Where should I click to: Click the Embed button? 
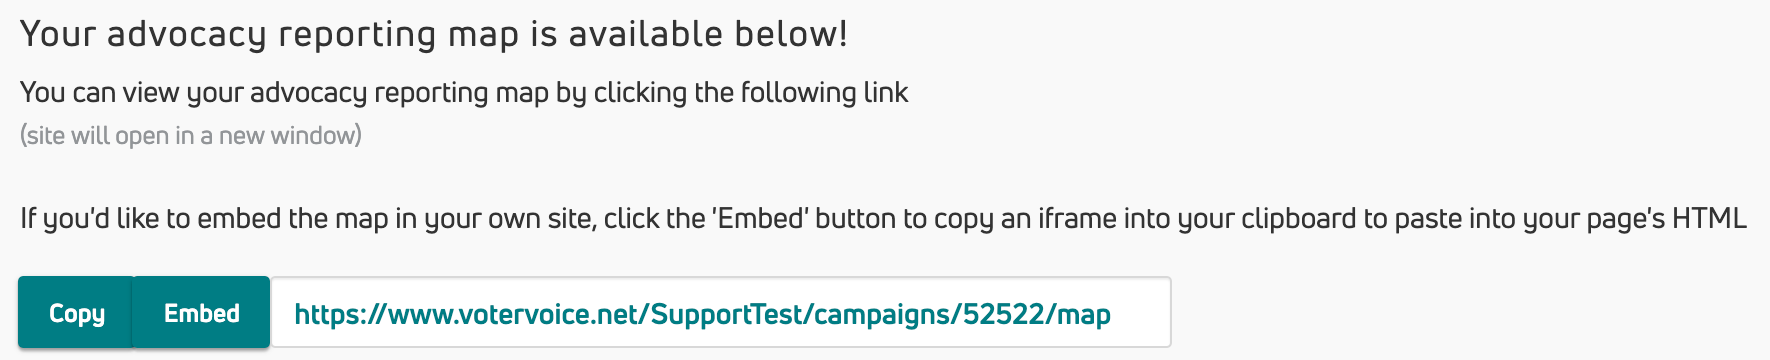(x=202, y=313)
